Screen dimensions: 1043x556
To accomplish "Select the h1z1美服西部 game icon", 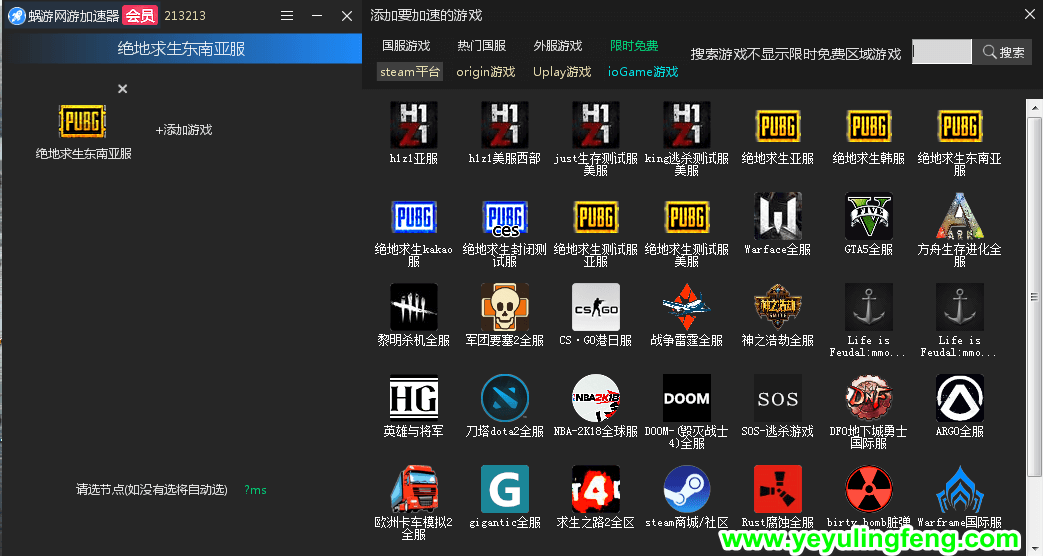I will coord(505,124).
